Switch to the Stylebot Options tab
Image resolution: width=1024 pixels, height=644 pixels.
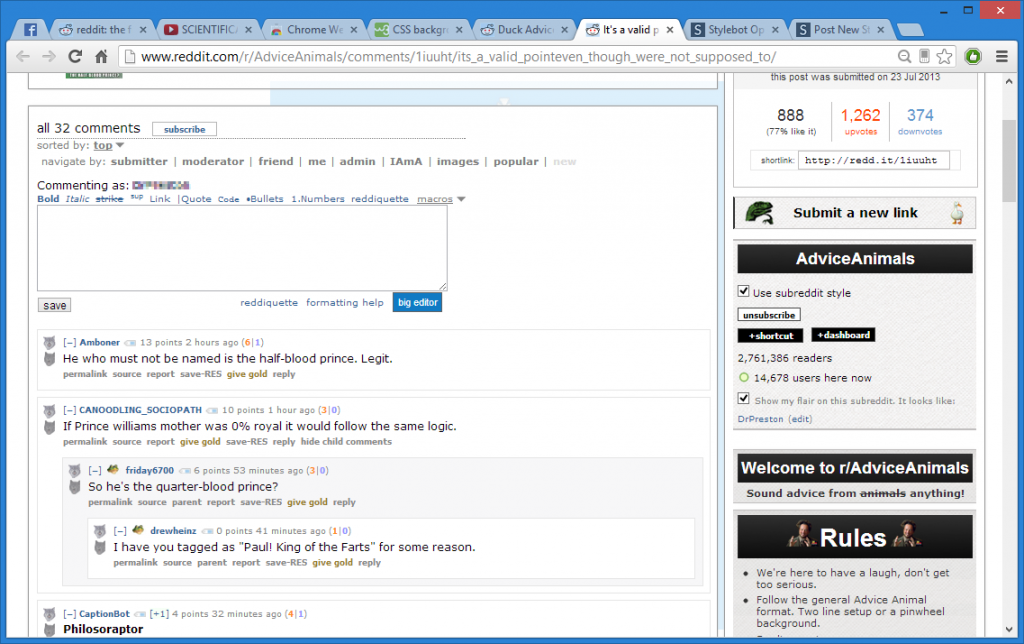click(735, 30)
